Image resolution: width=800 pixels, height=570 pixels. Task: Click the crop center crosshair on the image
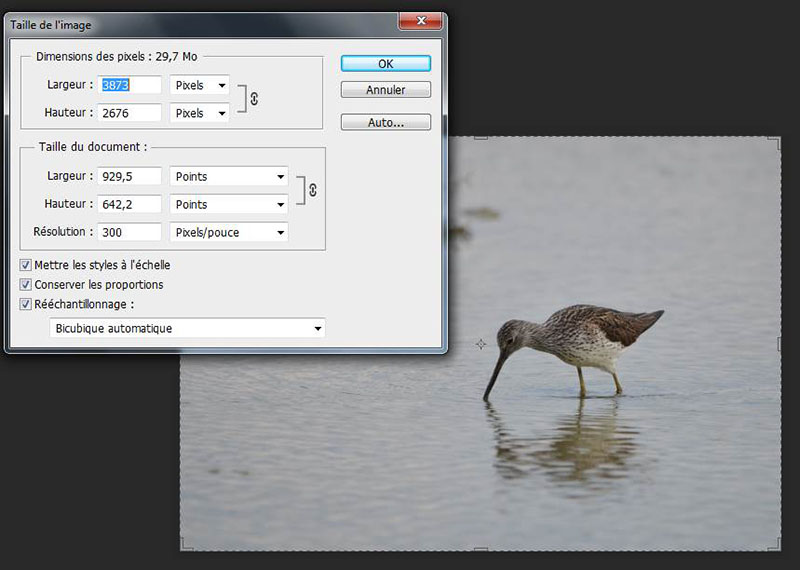point(481,344)
